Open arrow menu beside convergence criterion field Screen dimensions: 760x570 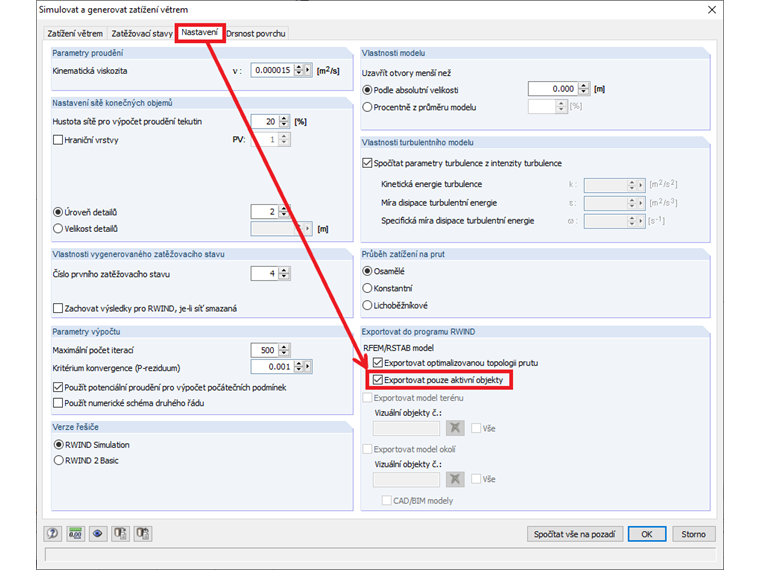[x=308, y=367]
